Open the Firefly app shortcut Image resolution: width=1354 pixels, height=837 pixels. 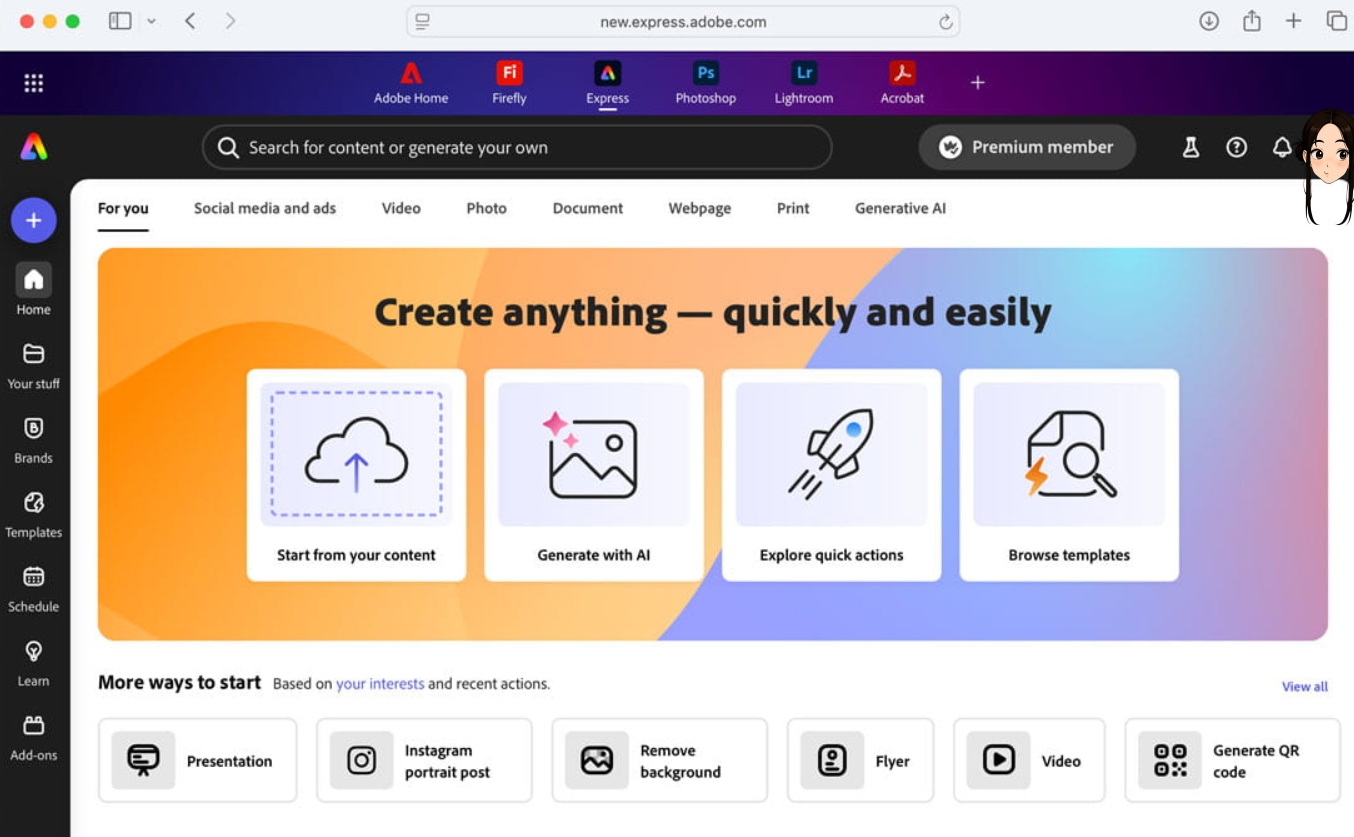pos(509,84)
